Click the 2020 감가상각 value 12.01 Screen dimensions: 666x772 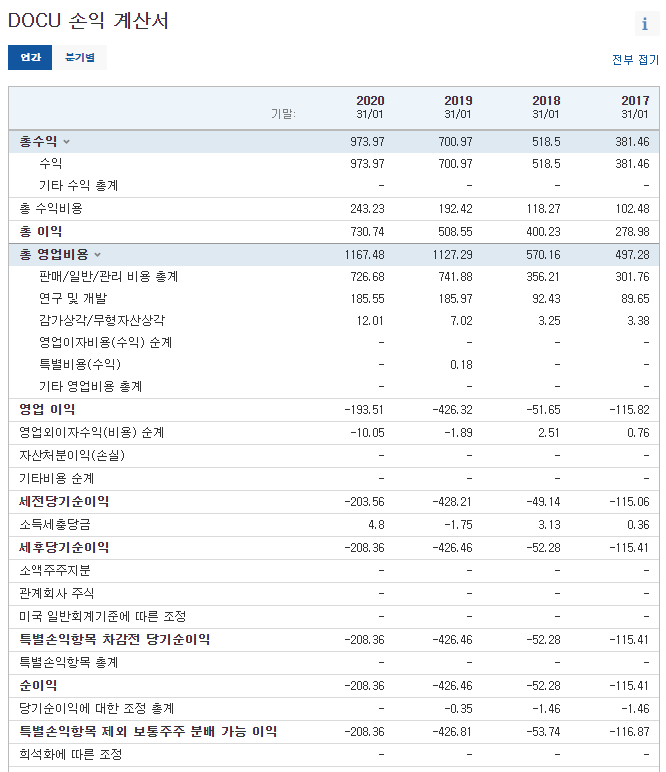370,322
